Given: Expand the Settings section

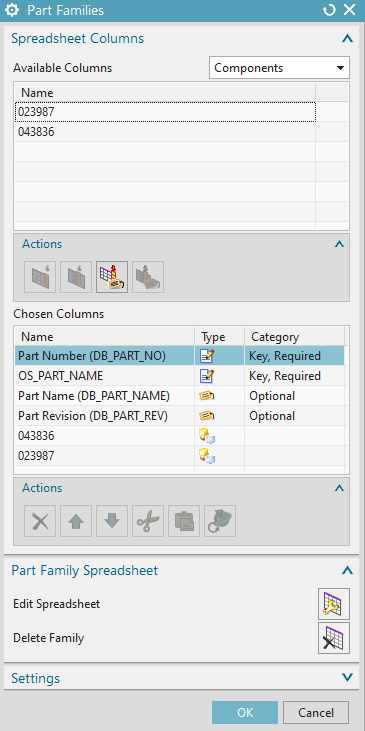Looking at the screenshot, I should [x=347, y=677].
